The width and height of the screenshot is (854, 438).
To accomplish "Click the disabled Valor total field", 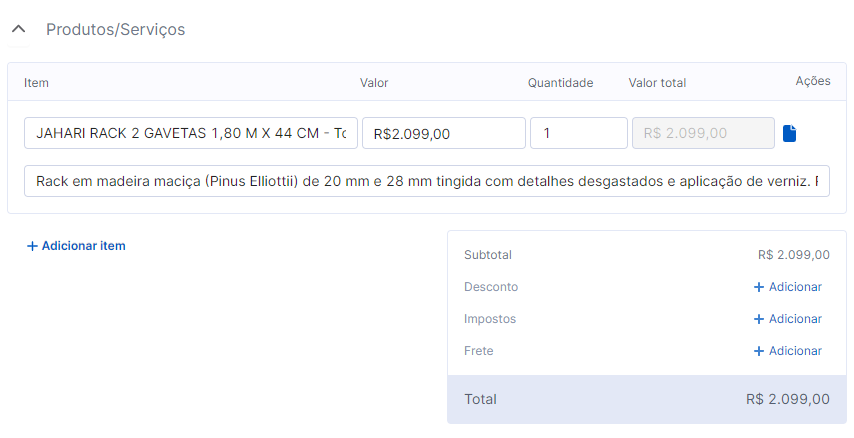I will tap(703, 133).
